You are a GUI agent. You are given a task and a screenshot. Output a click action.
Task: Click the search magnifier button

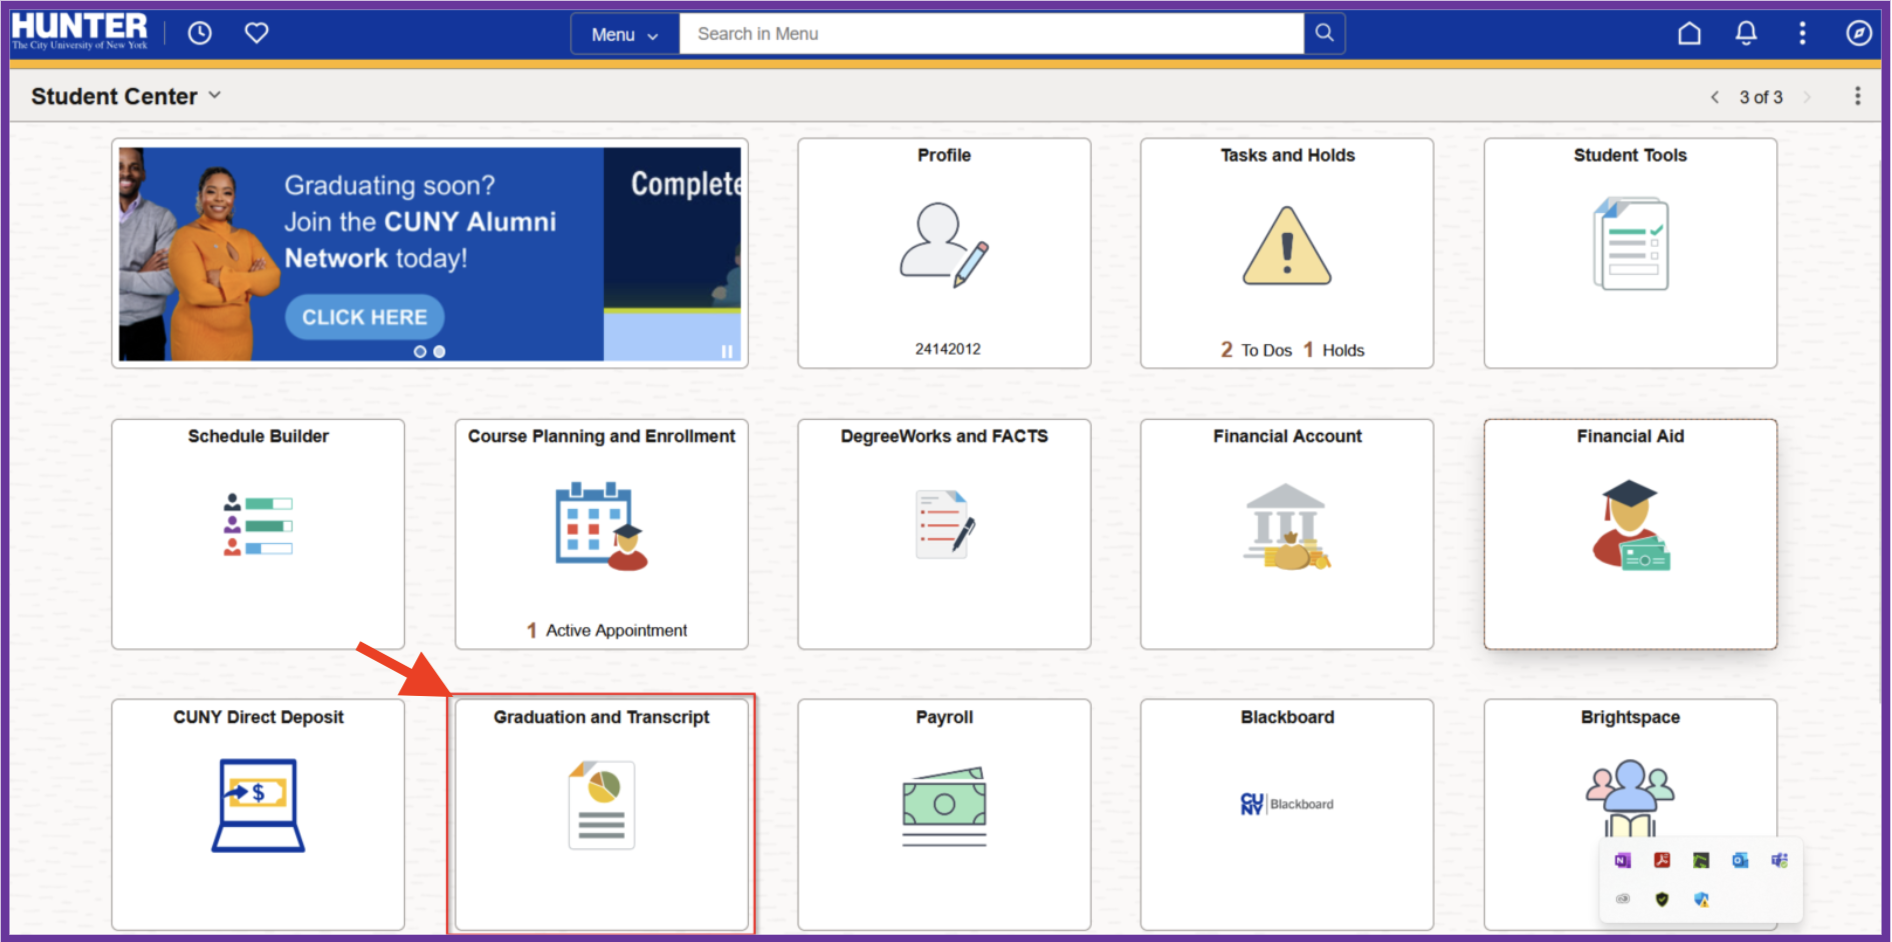point(1324,33)
